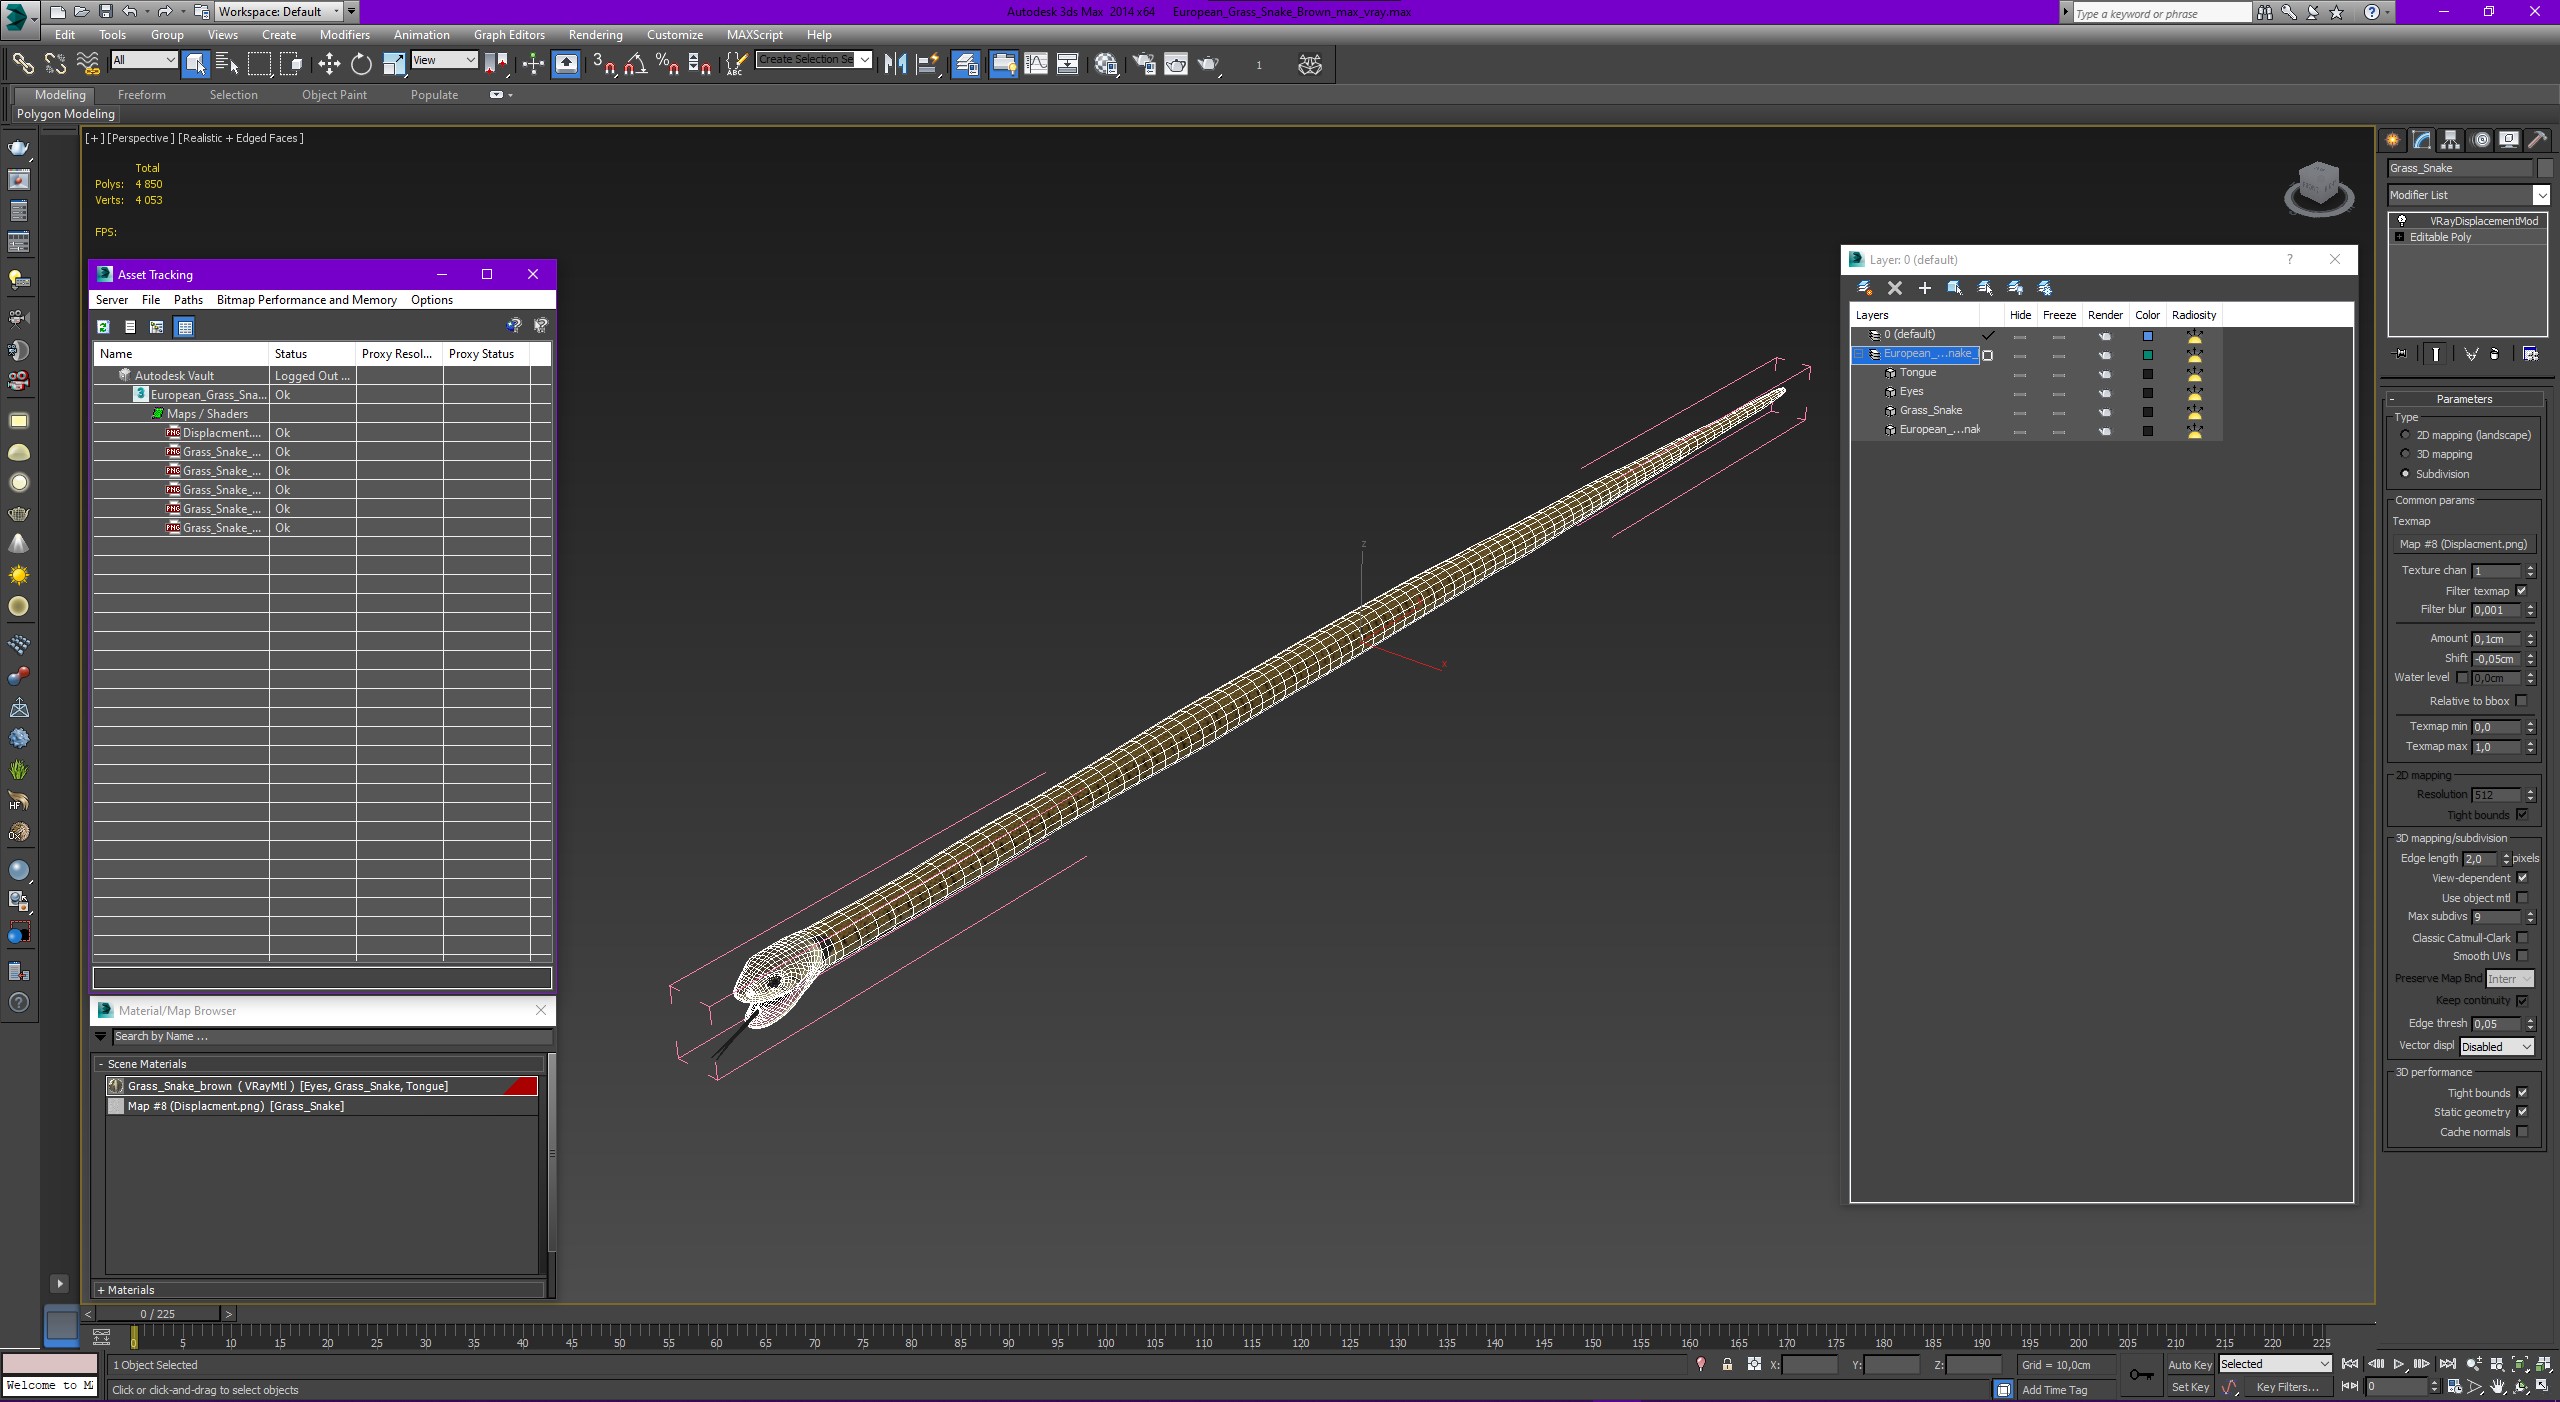Enable Relative to bbox option

point(2522,701)
